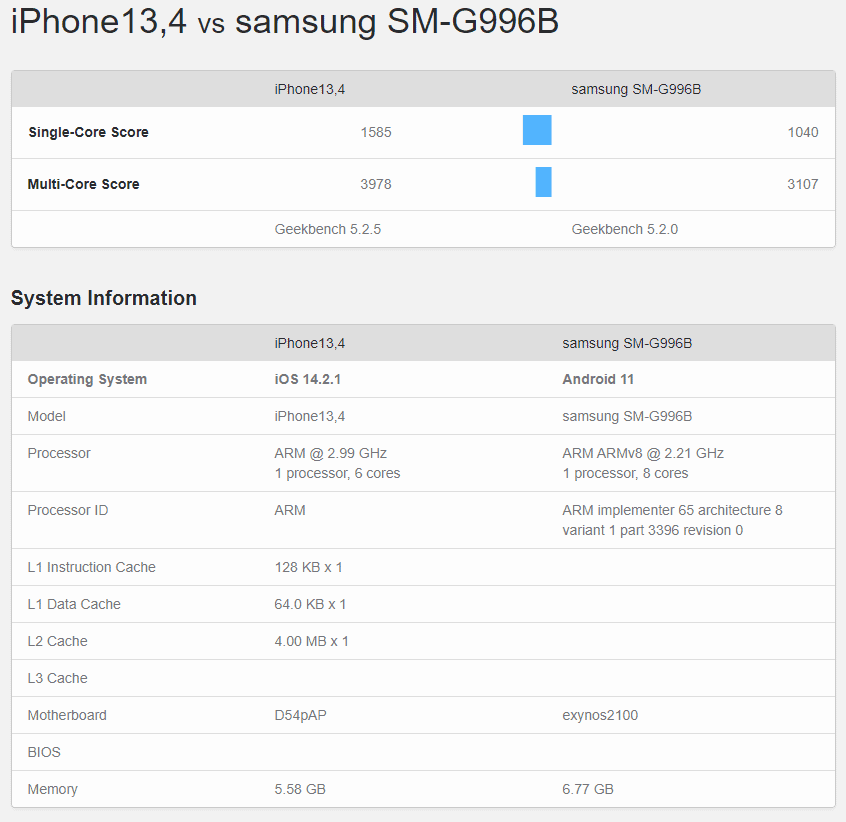Select the samsung SM-G996B column header
The width and height of the screenshot is (846, 822).
point(637,89)
